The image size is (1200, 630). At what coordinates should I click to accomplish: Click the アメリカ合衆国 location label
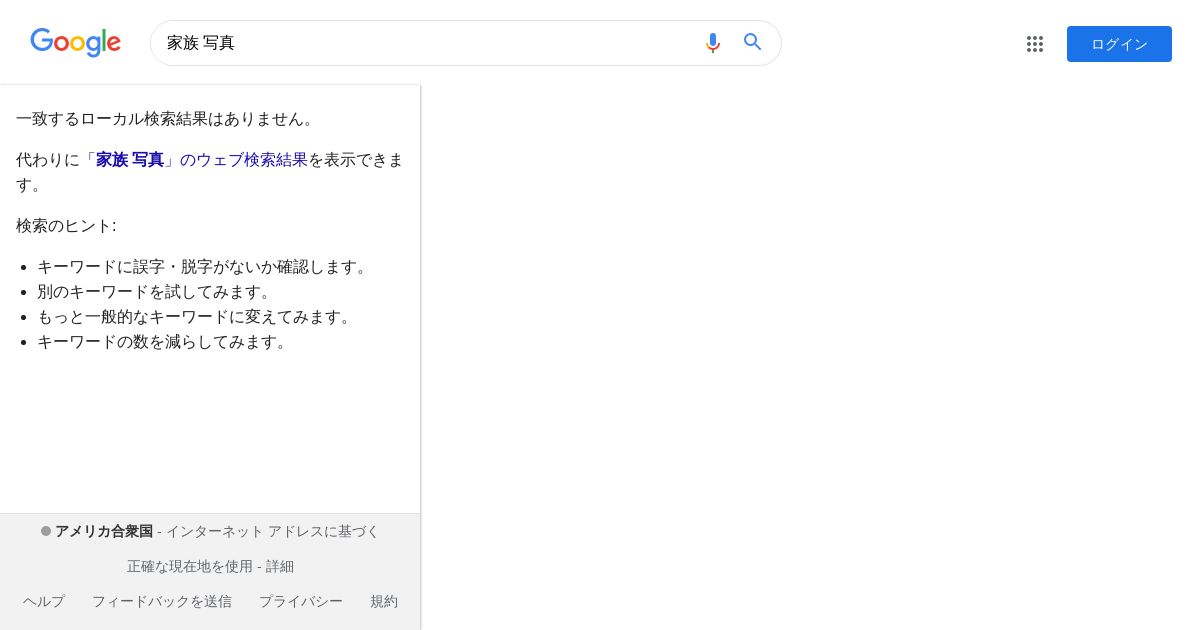click(x=104, y=531)
